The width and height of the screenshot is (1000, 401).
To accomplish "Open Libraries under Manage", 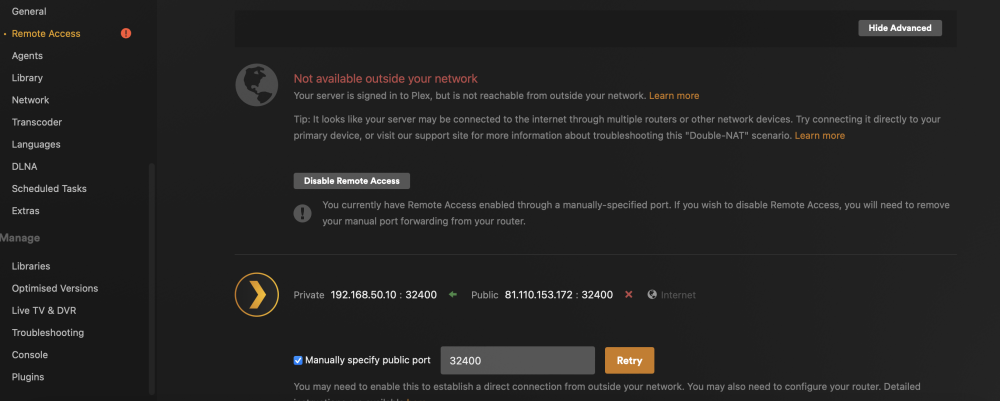I will pyautogui.click(x=31, y=266).
